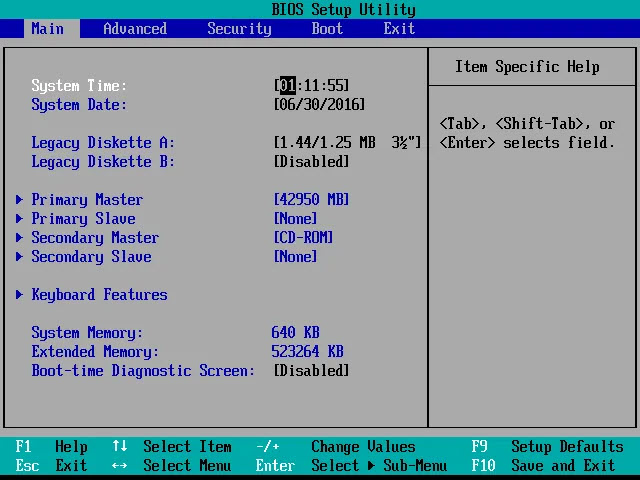Open the Keyboard Features submenu
Image resolution: width=640 pixels, height=480 pixels.
click(x=99, y=295)
